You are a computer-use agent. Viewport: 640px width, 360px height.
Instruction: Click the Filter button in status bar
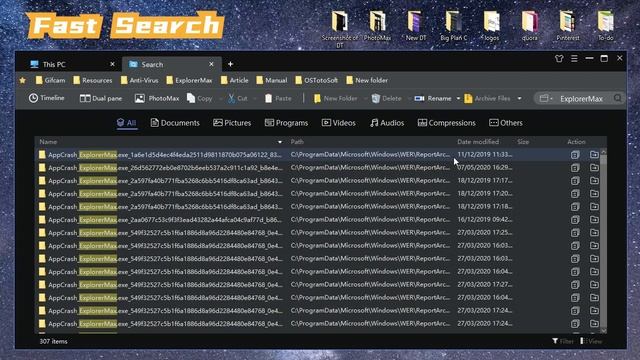563,341
